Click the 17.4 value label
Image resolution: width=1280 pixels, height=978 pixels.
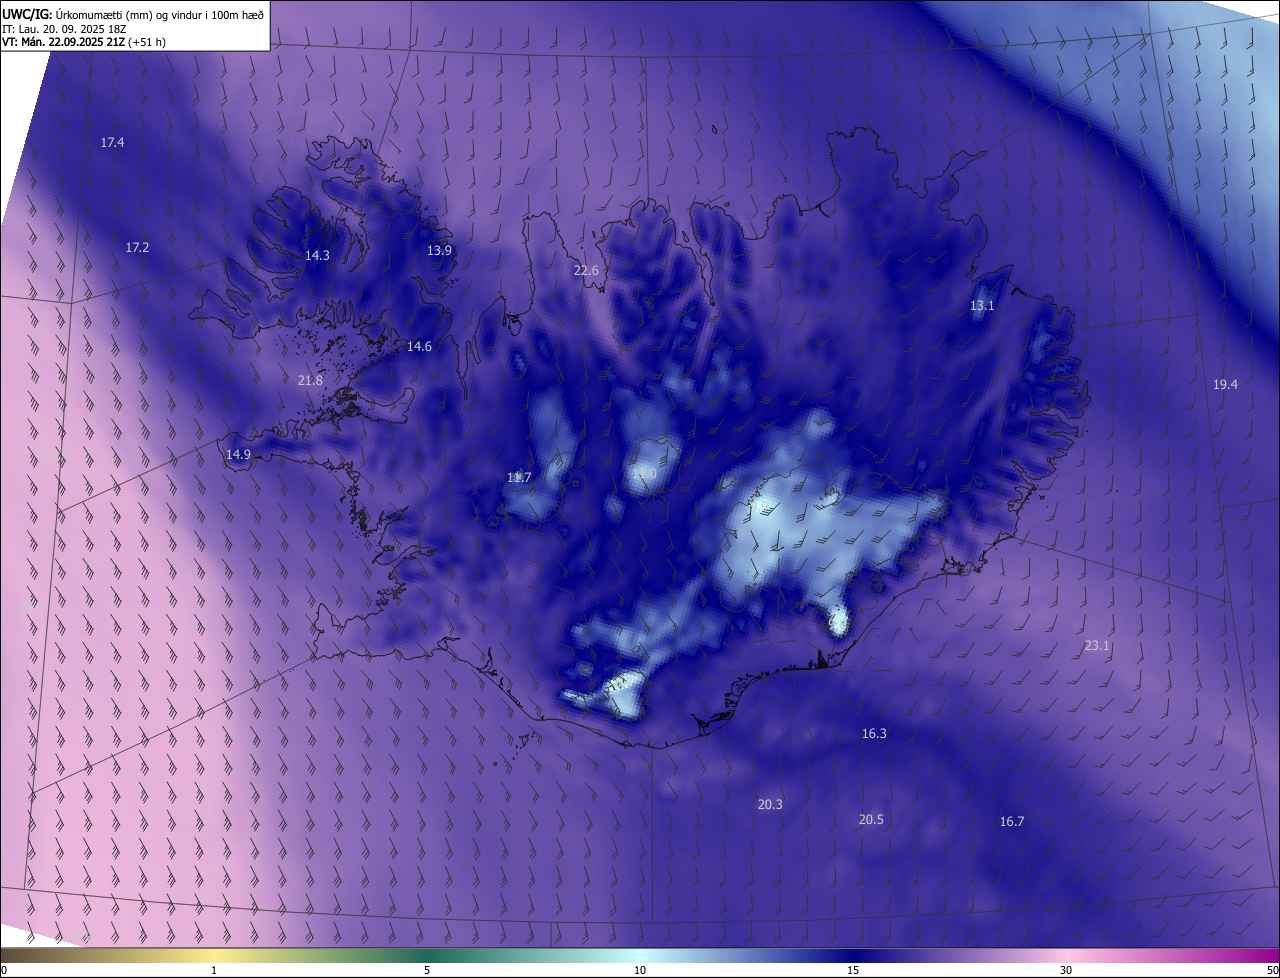pyautogui.click(x=112, y=143)
